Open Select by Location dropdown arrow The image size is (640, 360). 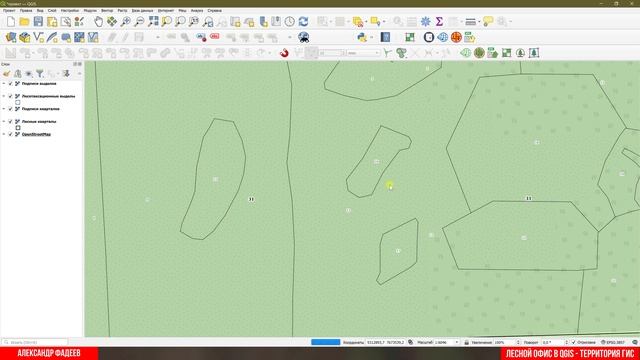pos(384,22)
